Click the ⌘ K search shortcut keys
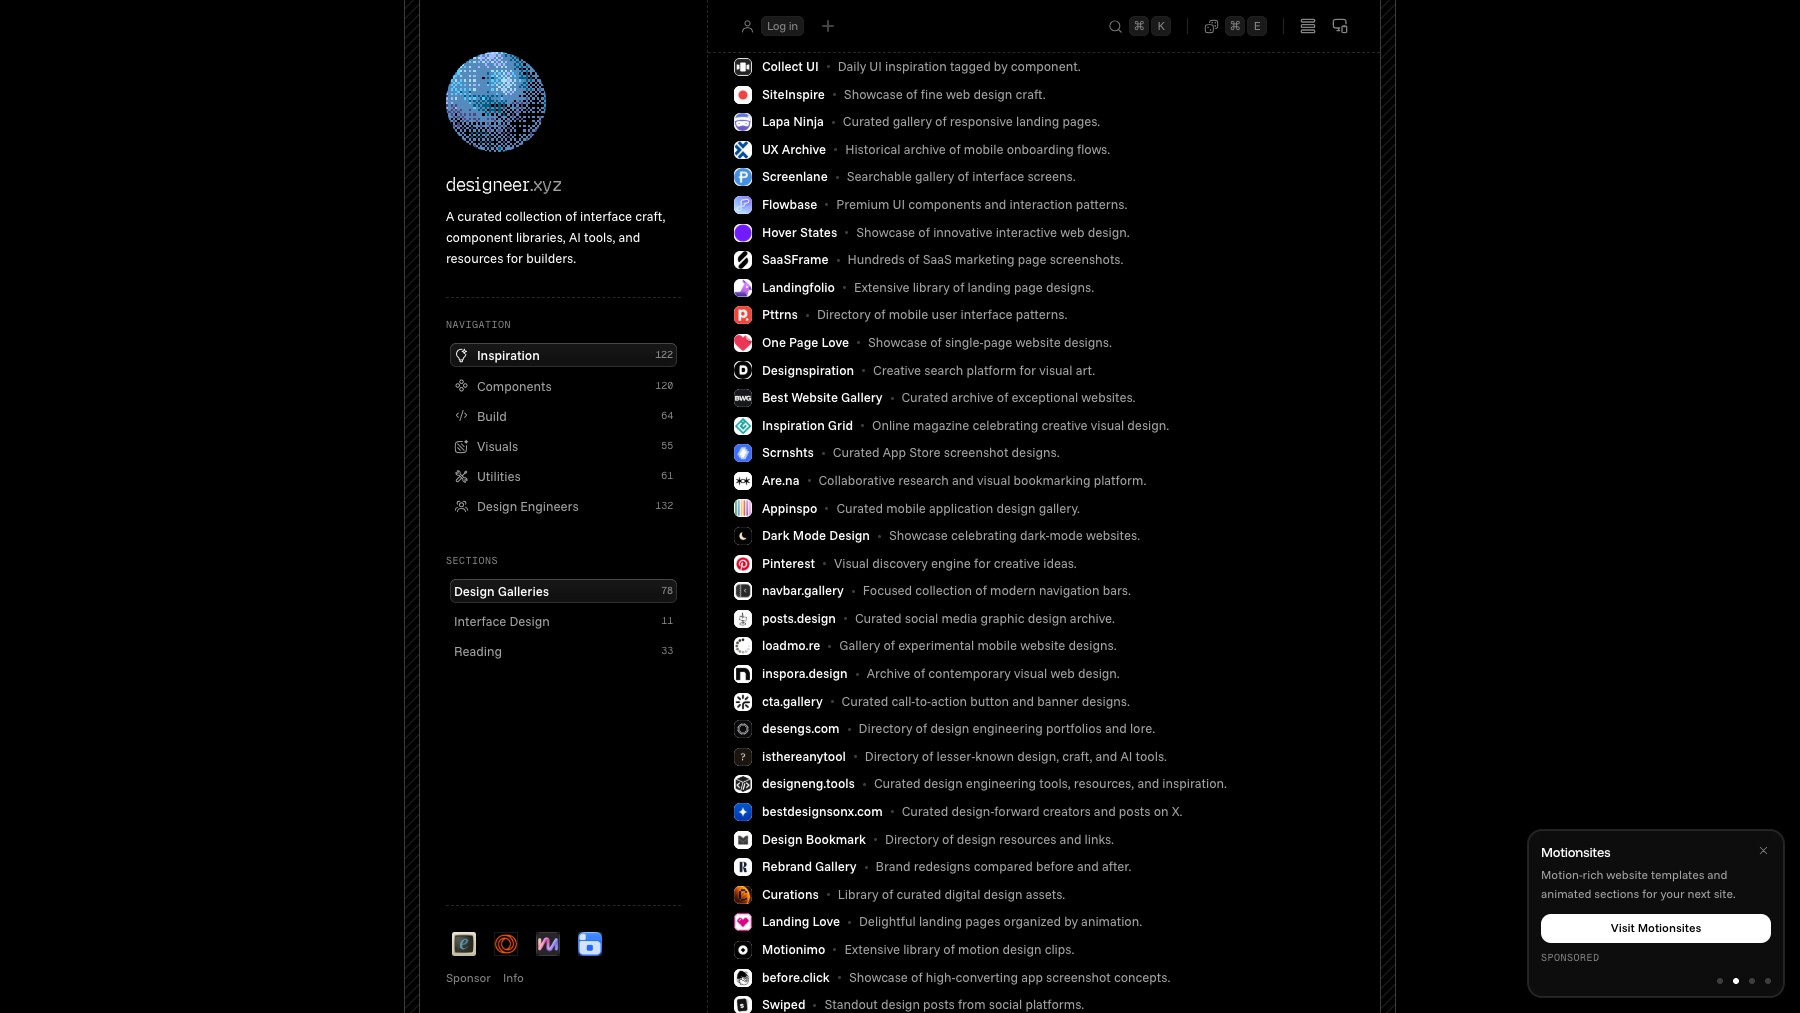 pos(1150,26)
